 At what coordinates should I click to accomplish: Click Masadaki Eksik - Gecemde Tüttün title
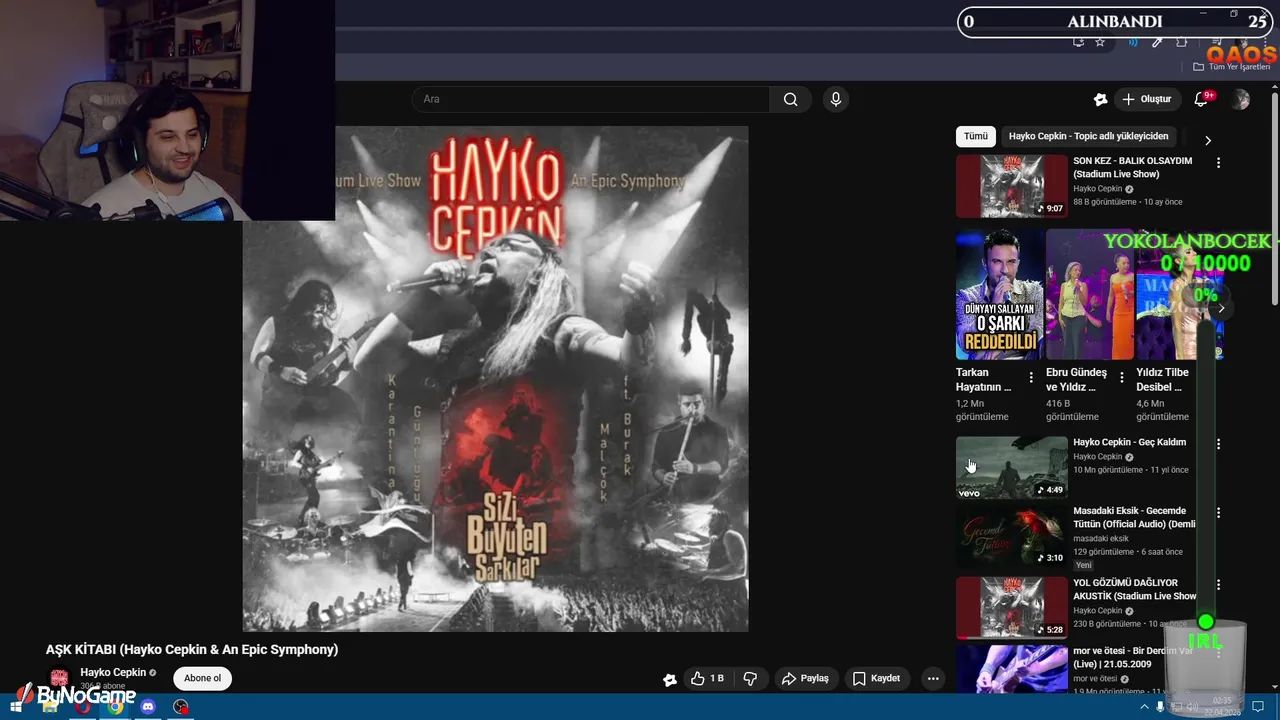1134,517
